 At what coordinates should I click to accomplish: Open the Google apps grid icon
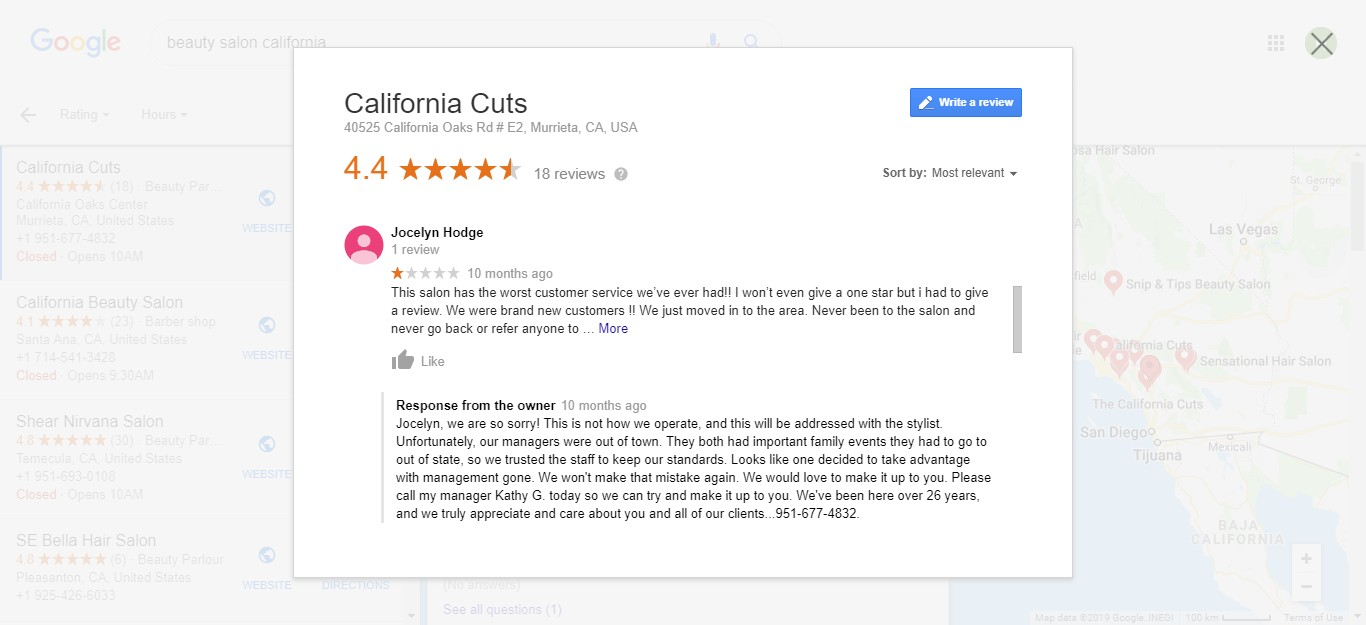(x=1275, y=41)
